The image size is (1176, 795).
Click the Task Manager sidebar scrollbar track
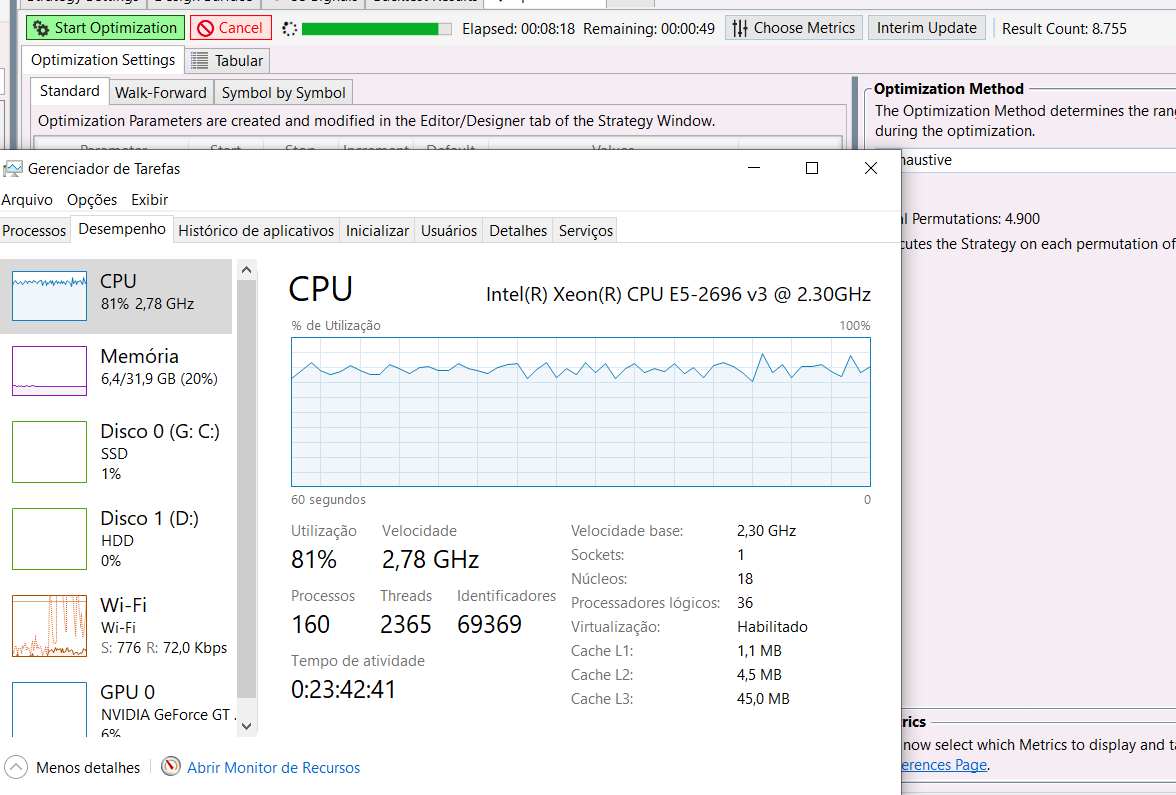coord(246,498)
